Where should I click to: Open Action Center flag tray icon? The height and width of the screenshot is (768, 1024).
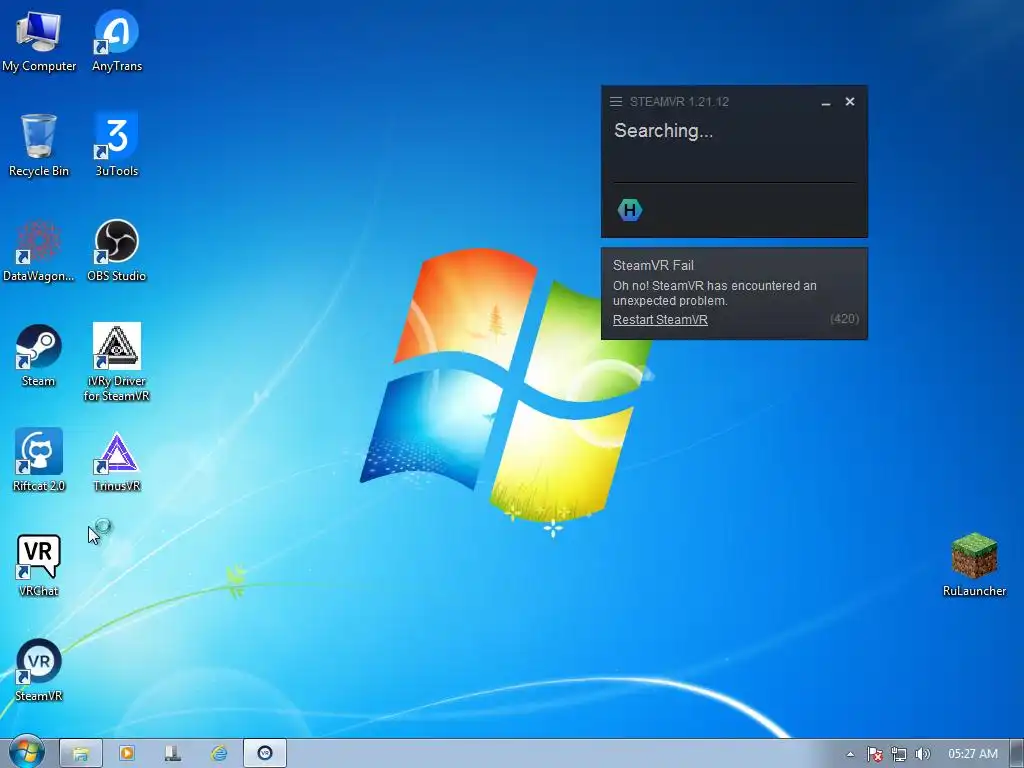(x=874, y=754)
